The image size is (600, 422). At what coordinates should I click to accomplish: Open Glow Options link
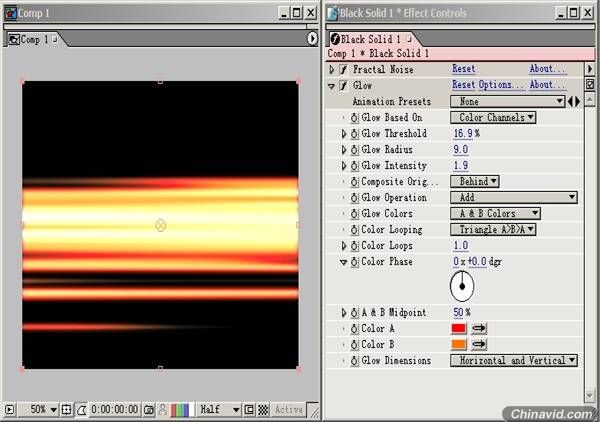click(x=501, y=85)
